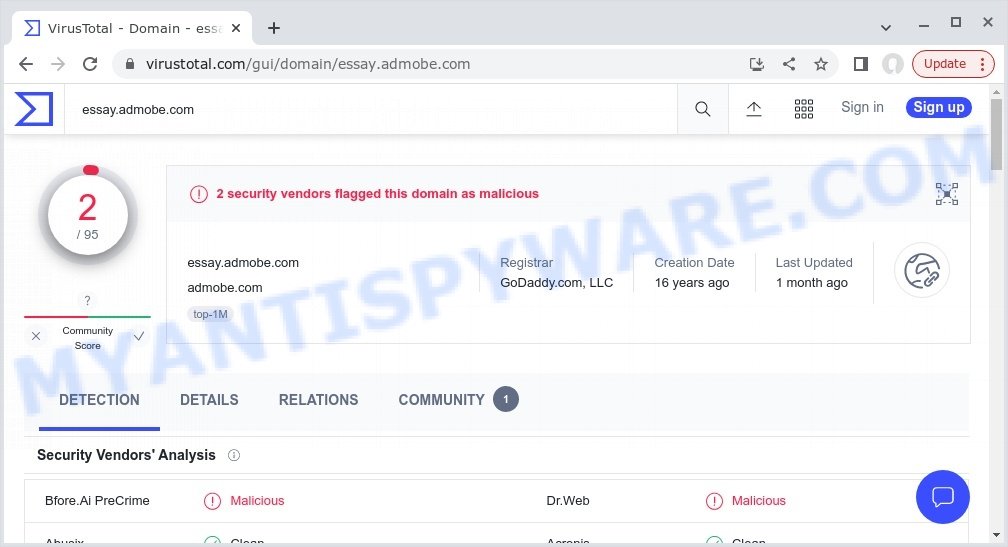
Task: Click the graph/expand icon in the alert banner
Action: click(946, 194)
